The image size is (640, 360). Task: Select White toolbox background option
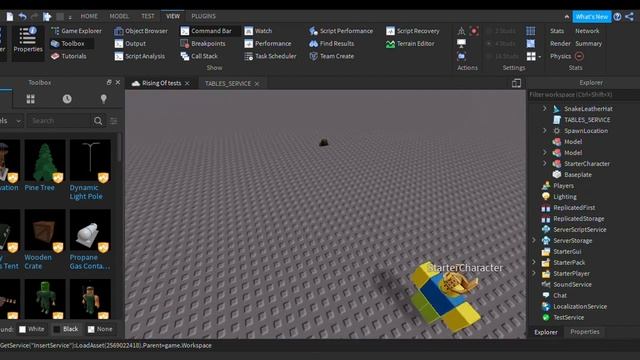tap(31, 329)
